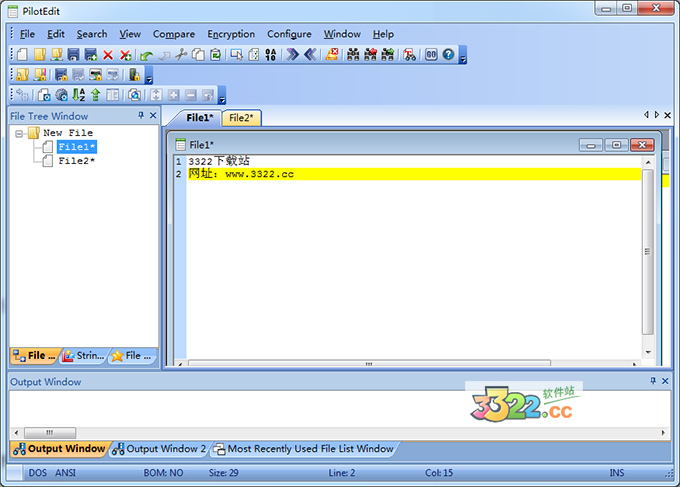Open the Compare menu
680x487 pixels.
[173, 34]
